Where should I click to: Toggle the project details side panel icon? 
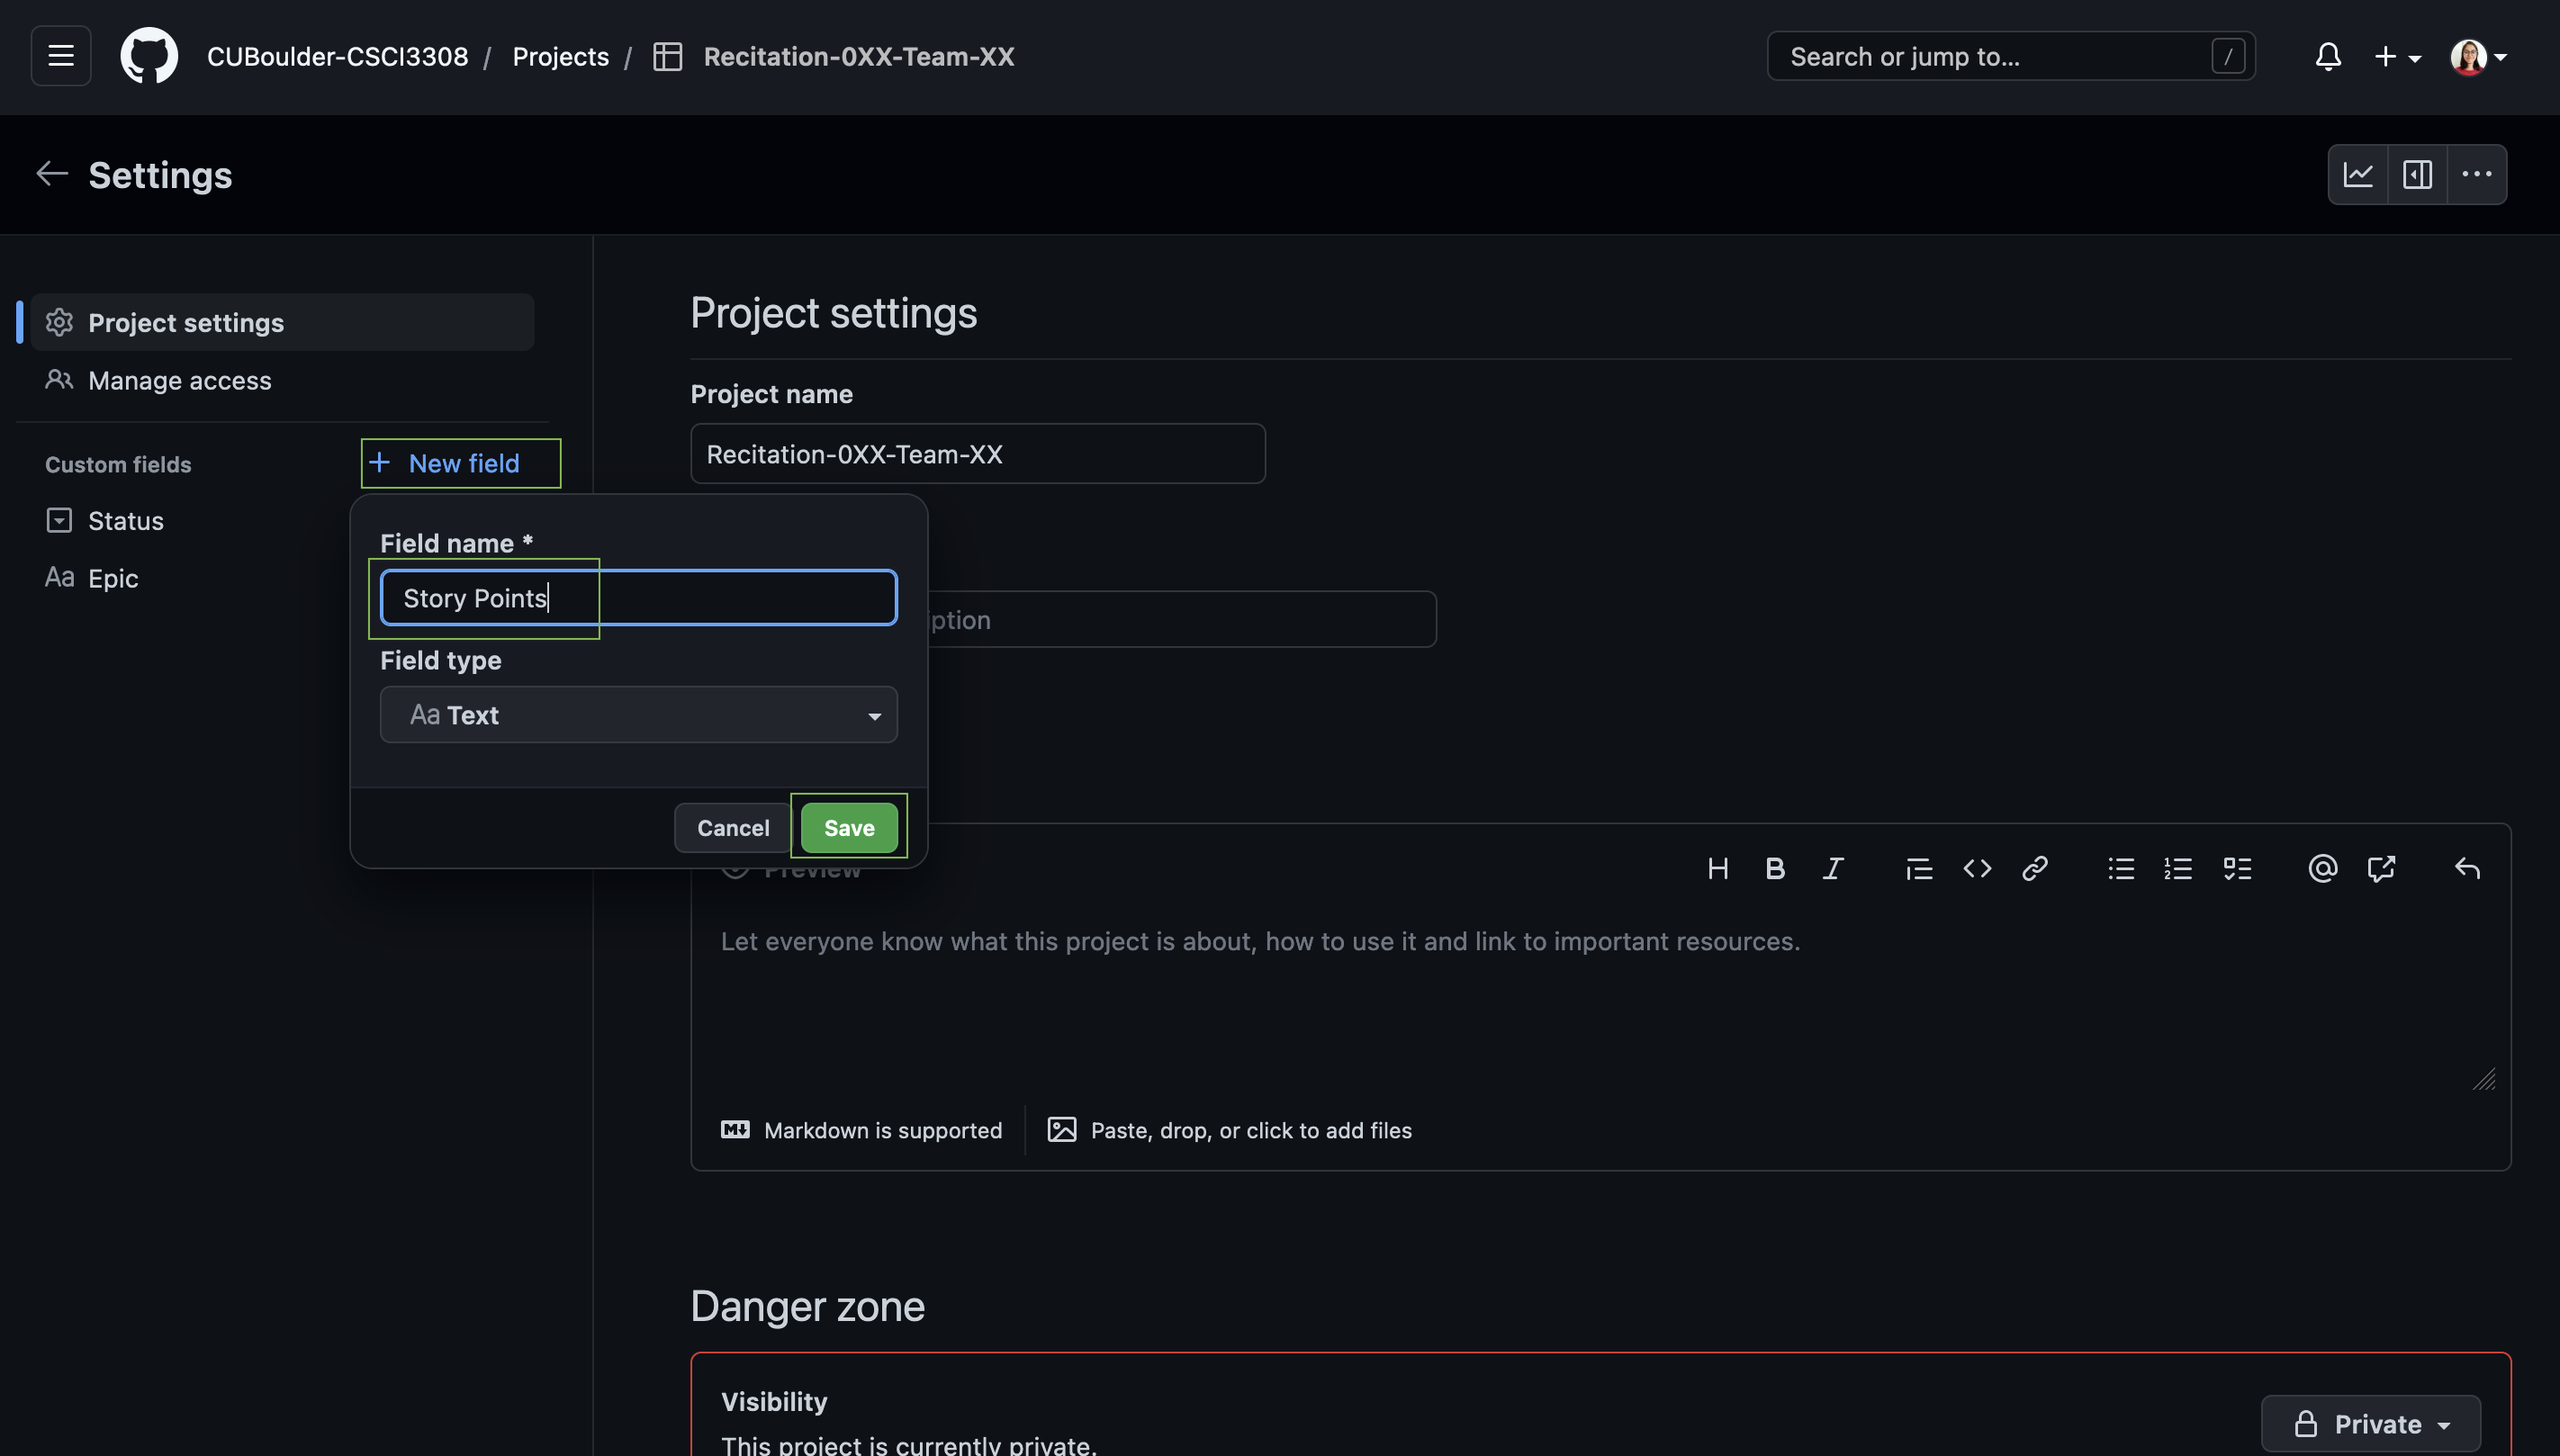pos(2417,174)
